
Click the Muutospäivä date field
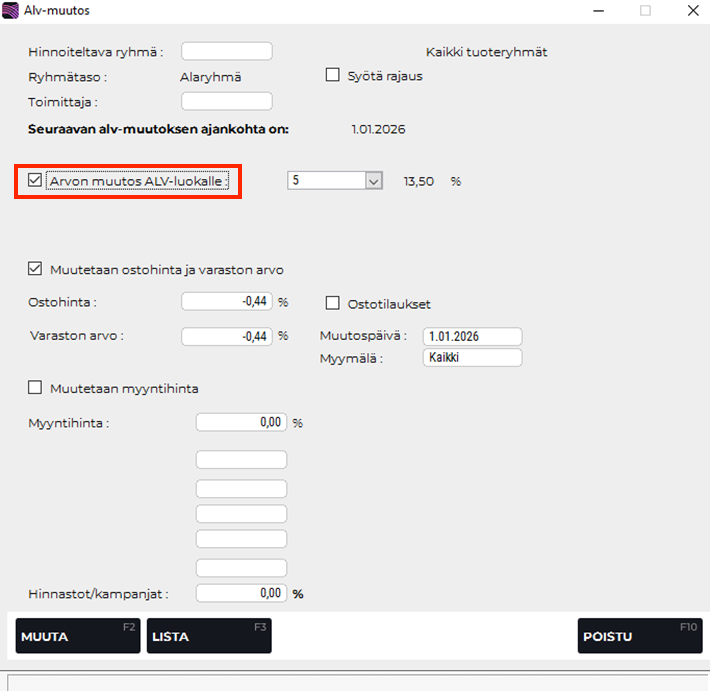472,336
